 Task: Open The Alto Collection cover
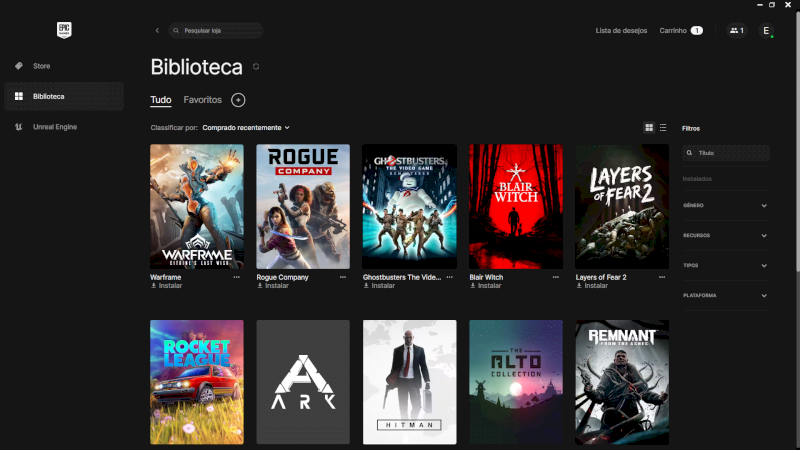[516, 382]
